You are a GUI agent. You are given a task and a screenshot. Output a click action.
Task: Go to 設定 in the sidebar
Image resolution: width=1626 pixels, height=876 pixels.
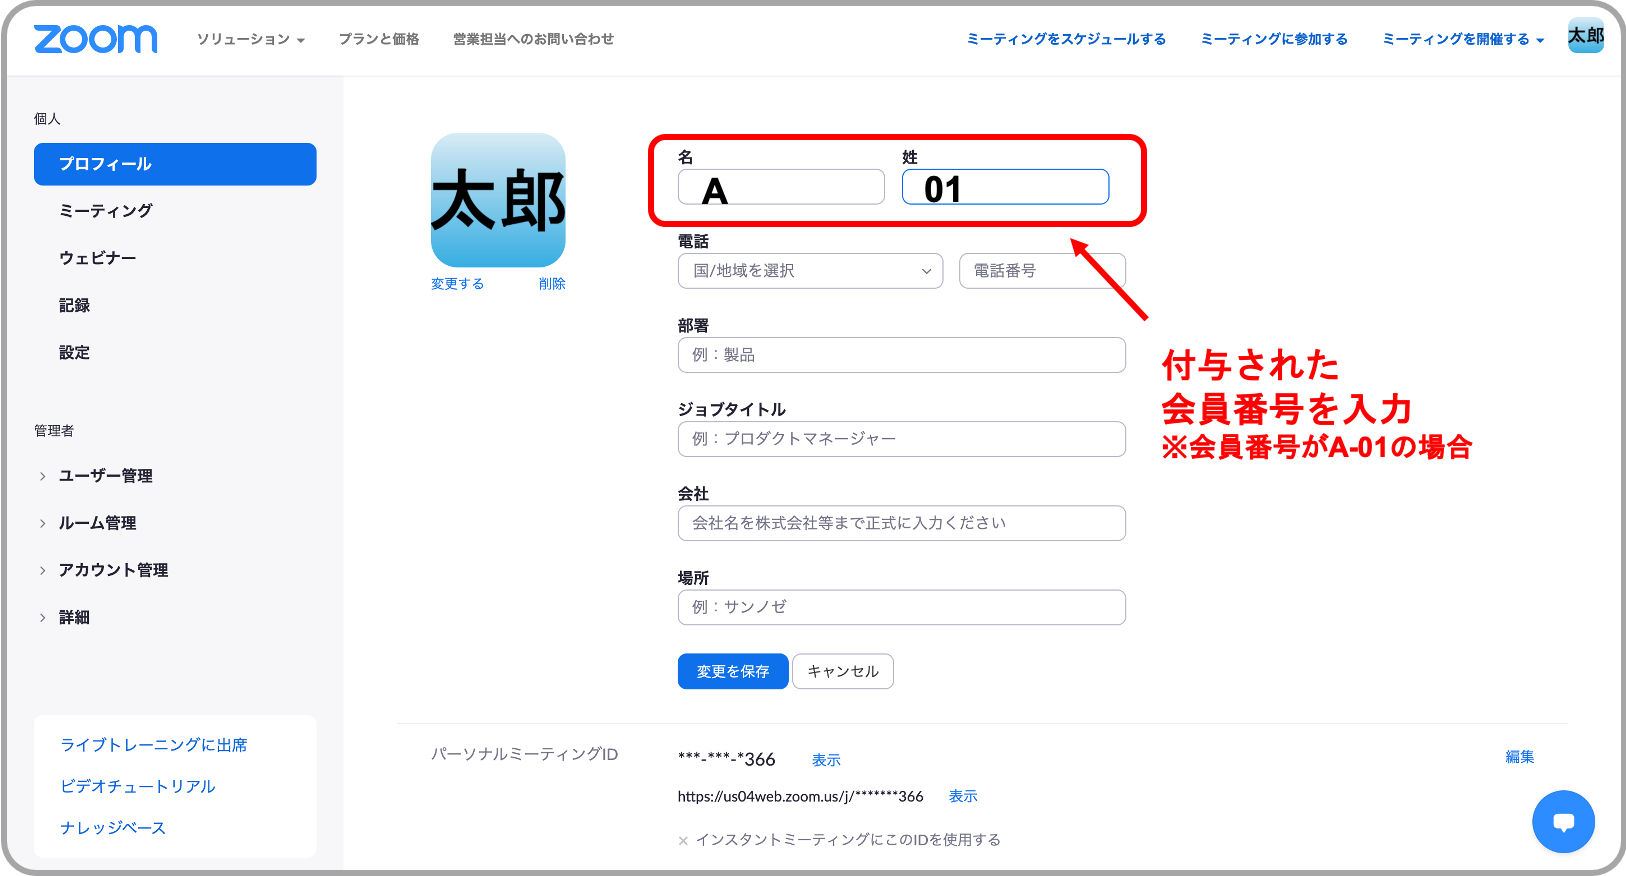74,353
